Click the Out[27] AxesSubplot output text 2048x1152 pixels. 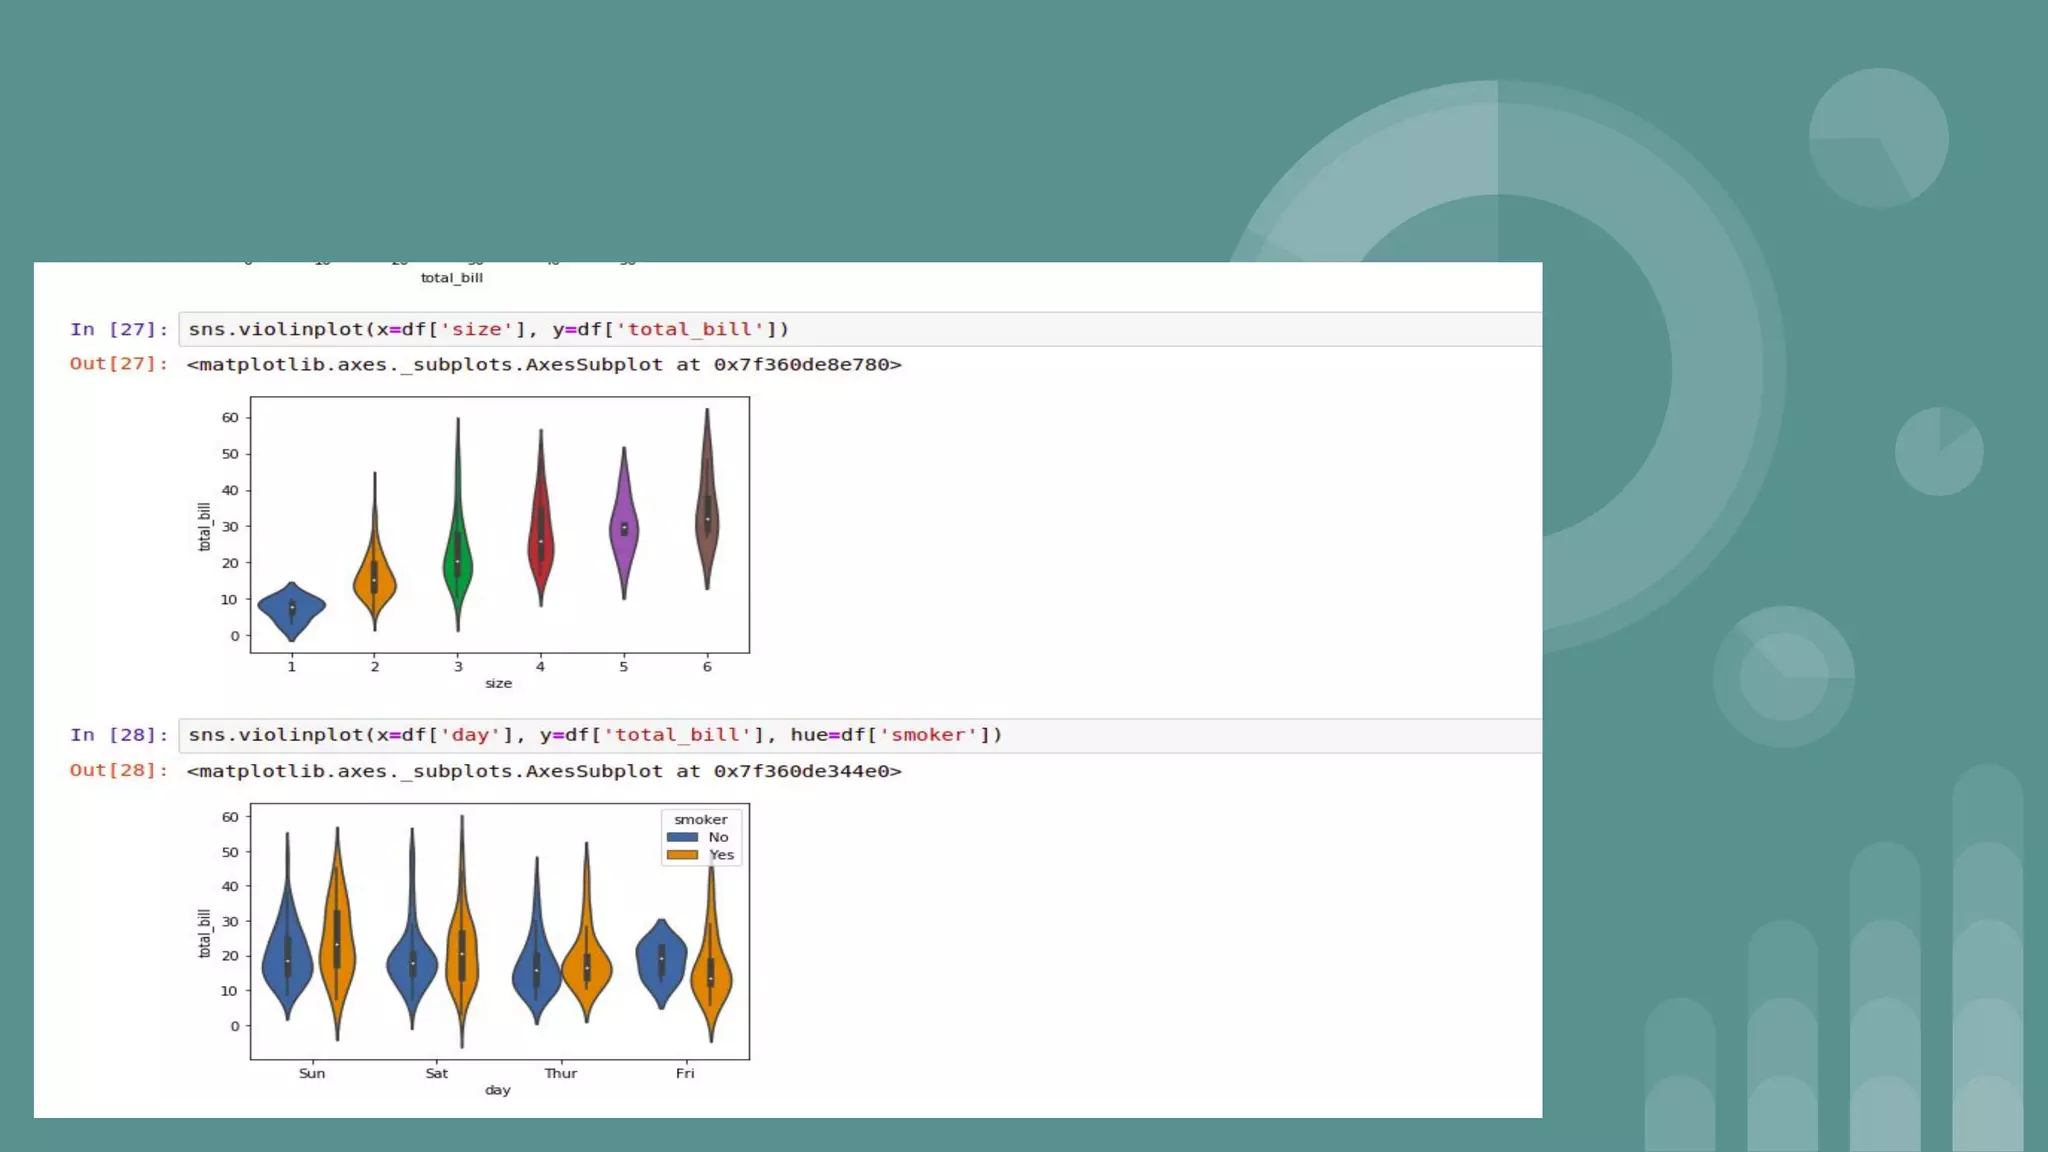tap(544, 365)
